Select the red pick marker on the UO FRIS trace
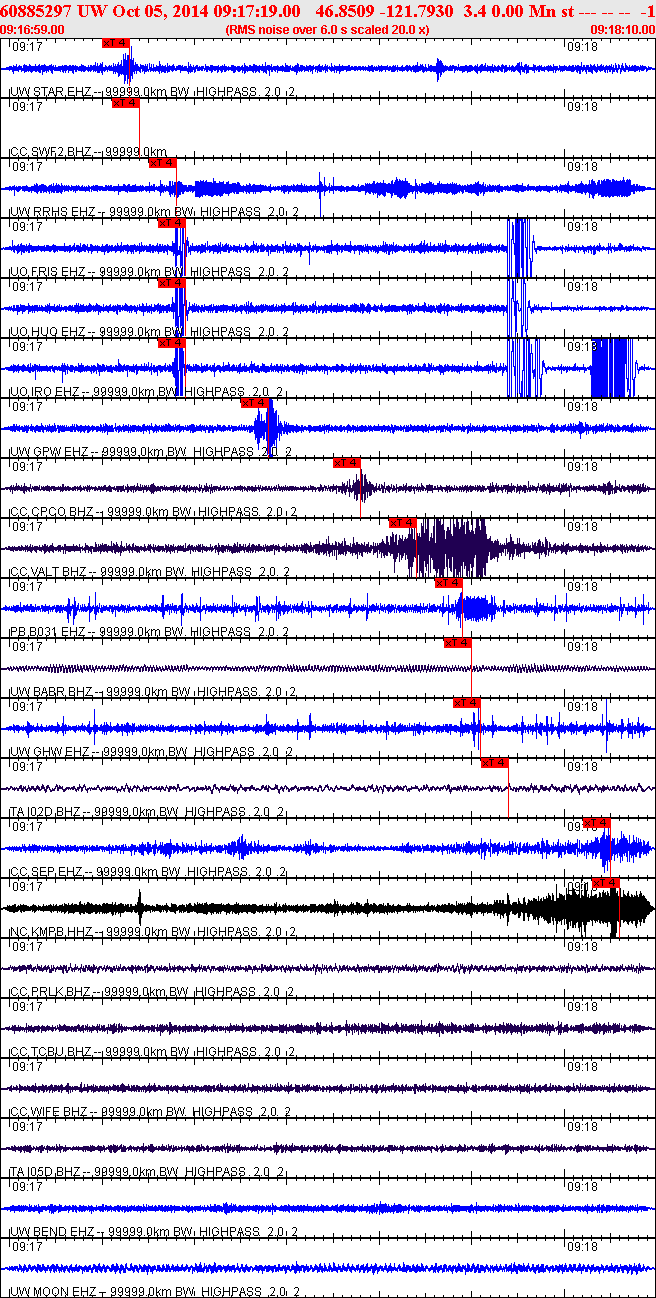Viewport: 656px width, 1298px height. (x=172, y=223)
